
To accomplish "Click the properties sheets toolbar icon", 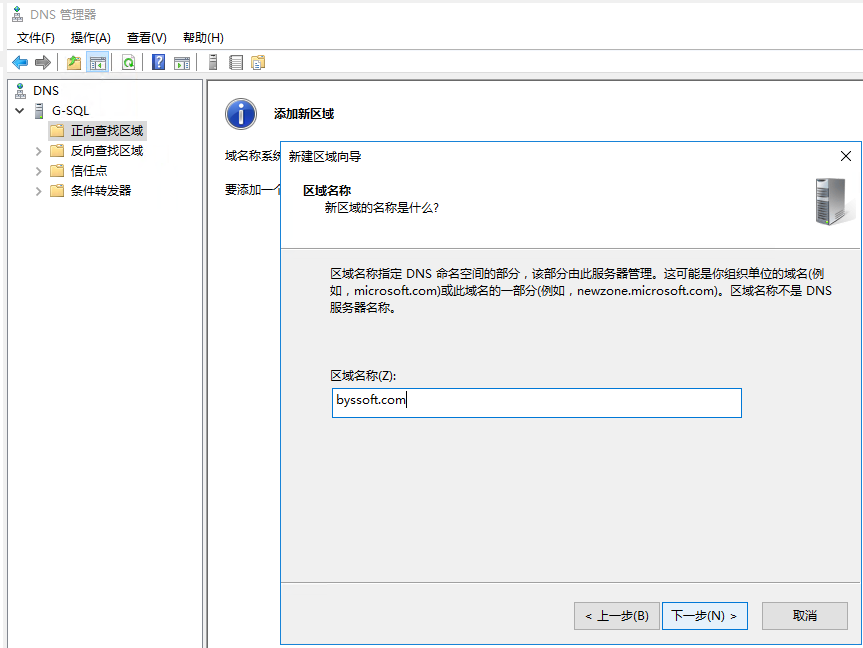I will [258, 63].
